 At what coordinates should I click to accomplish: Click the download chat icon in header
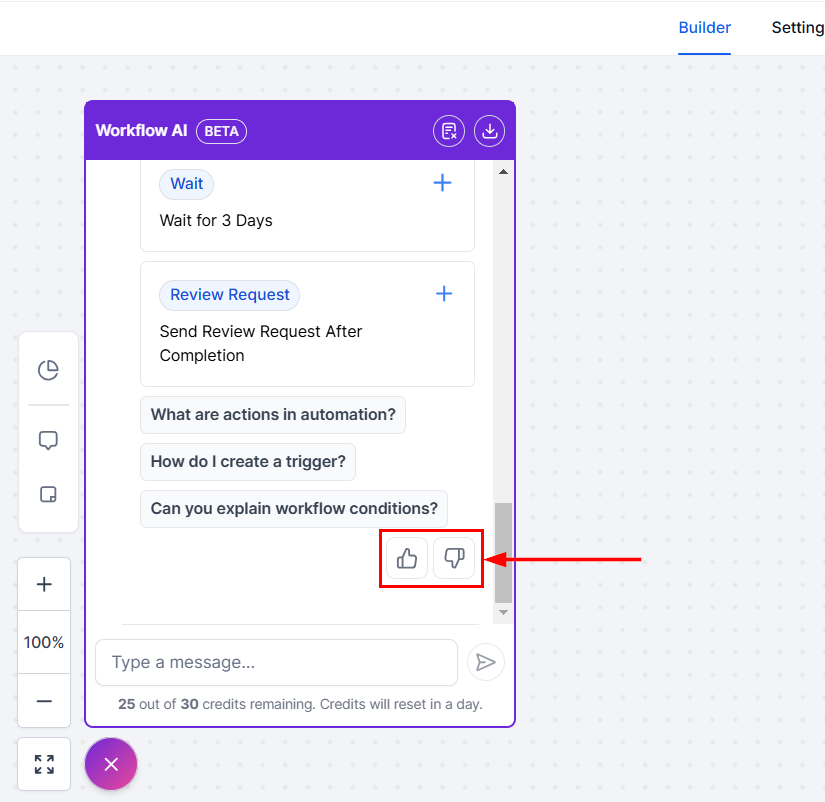pos(489,131)
